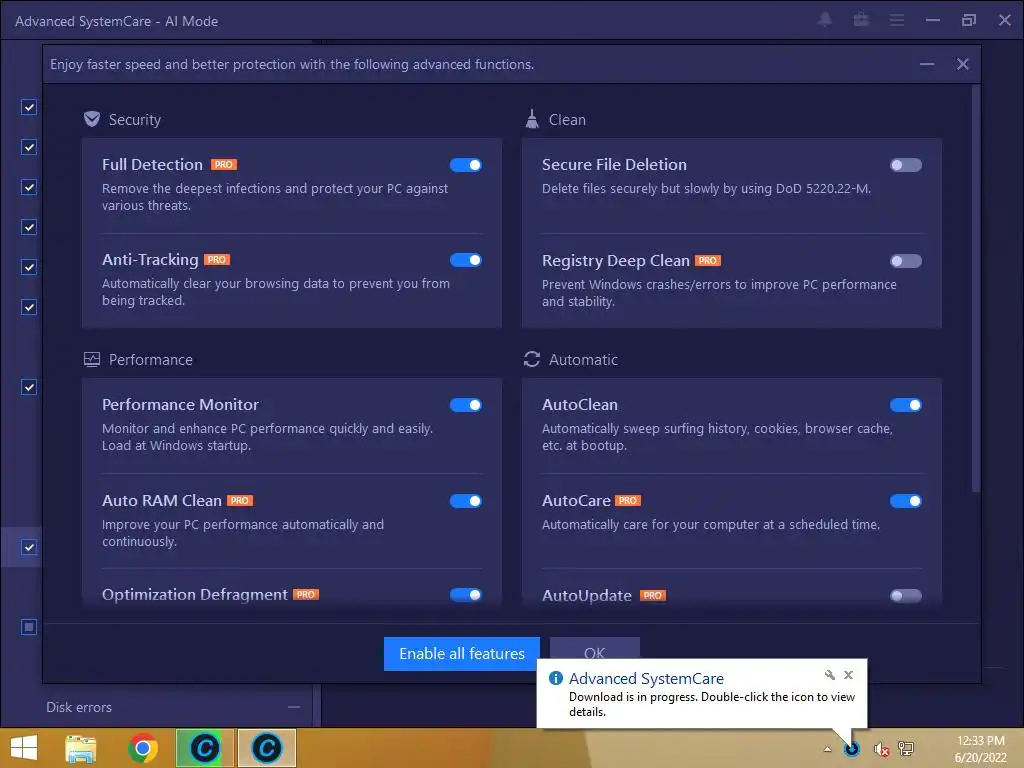1024x768 pixels.
Task: Select the AutoClean heading text
Action: [580, 405]
